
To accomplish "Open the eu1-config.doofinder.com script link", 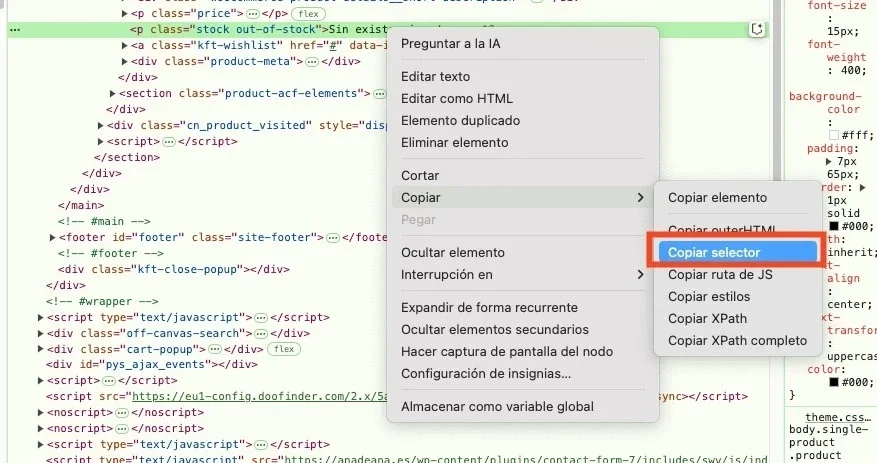I will point(260,396).
